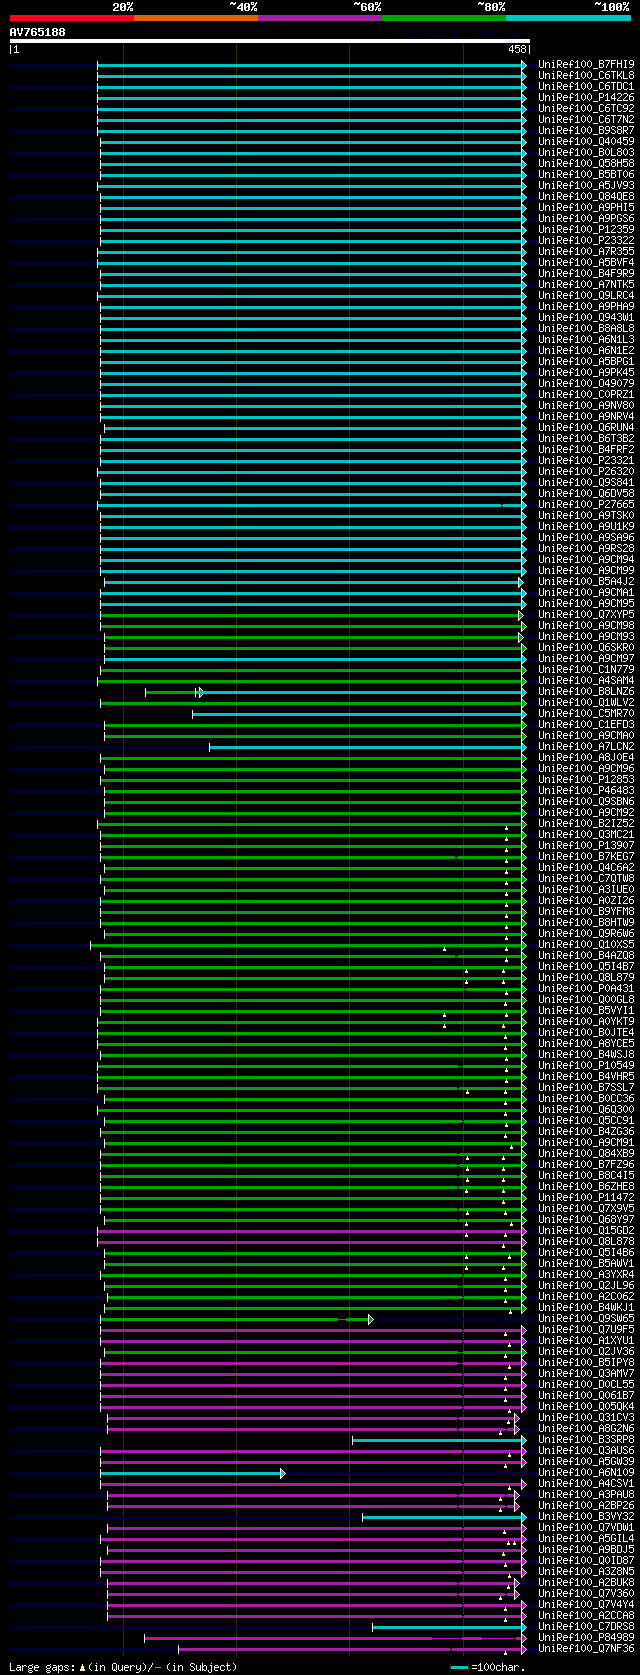Select hit label UniRef100_C5MR70
This screenshot has width=640, height=1675.
pos(586,713)
